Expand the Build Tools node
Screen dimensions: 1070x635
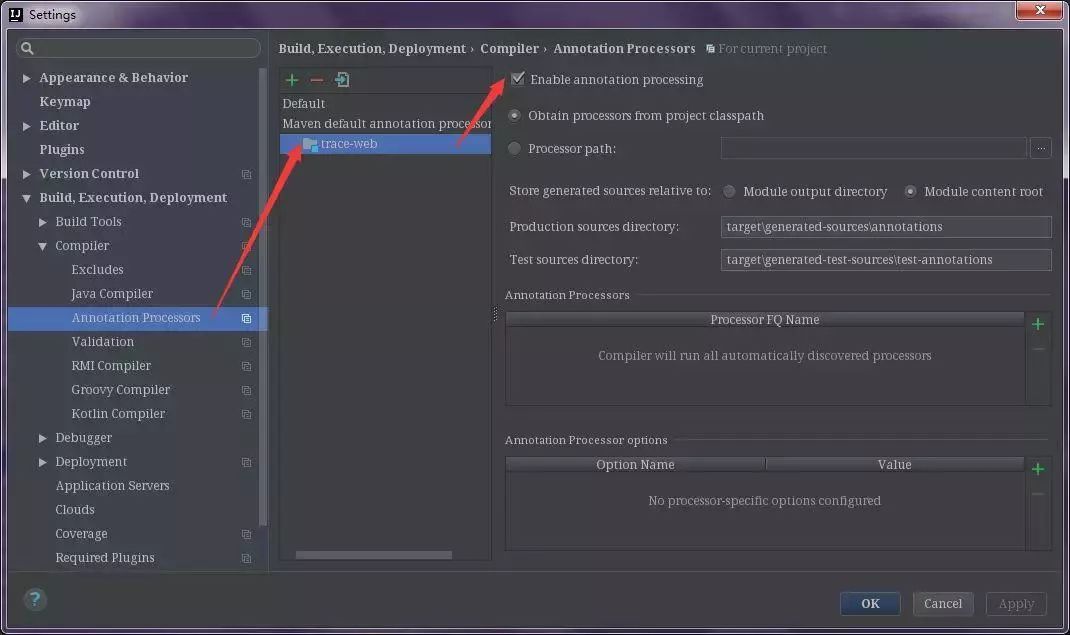43,222
